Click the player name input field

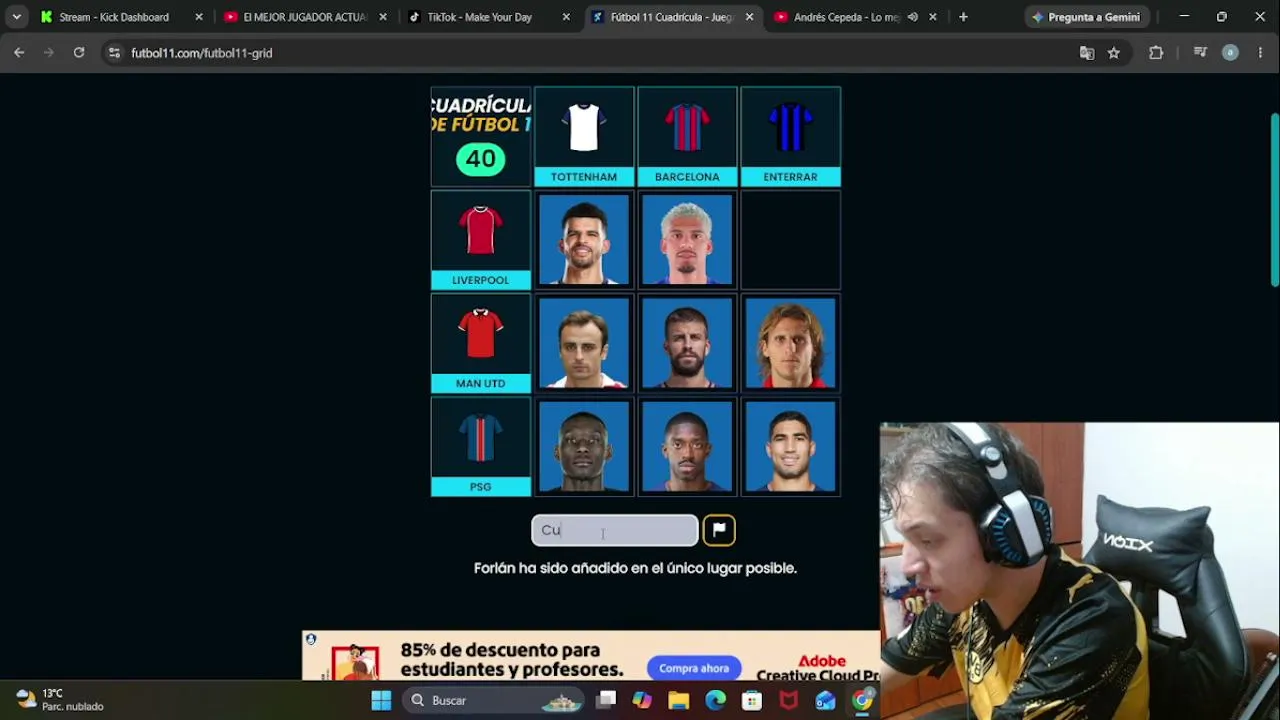pyautogui.click(x=614, y=530)
